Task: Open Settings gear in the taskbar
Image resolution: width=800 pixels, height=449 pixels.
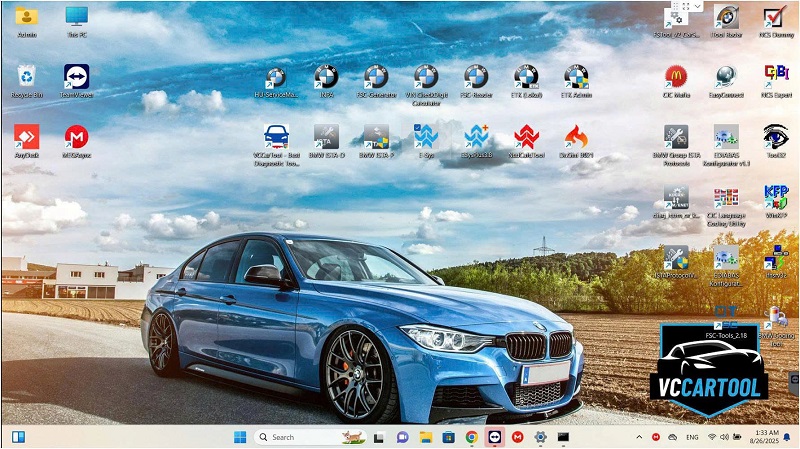Action: (x=541, y=437)
